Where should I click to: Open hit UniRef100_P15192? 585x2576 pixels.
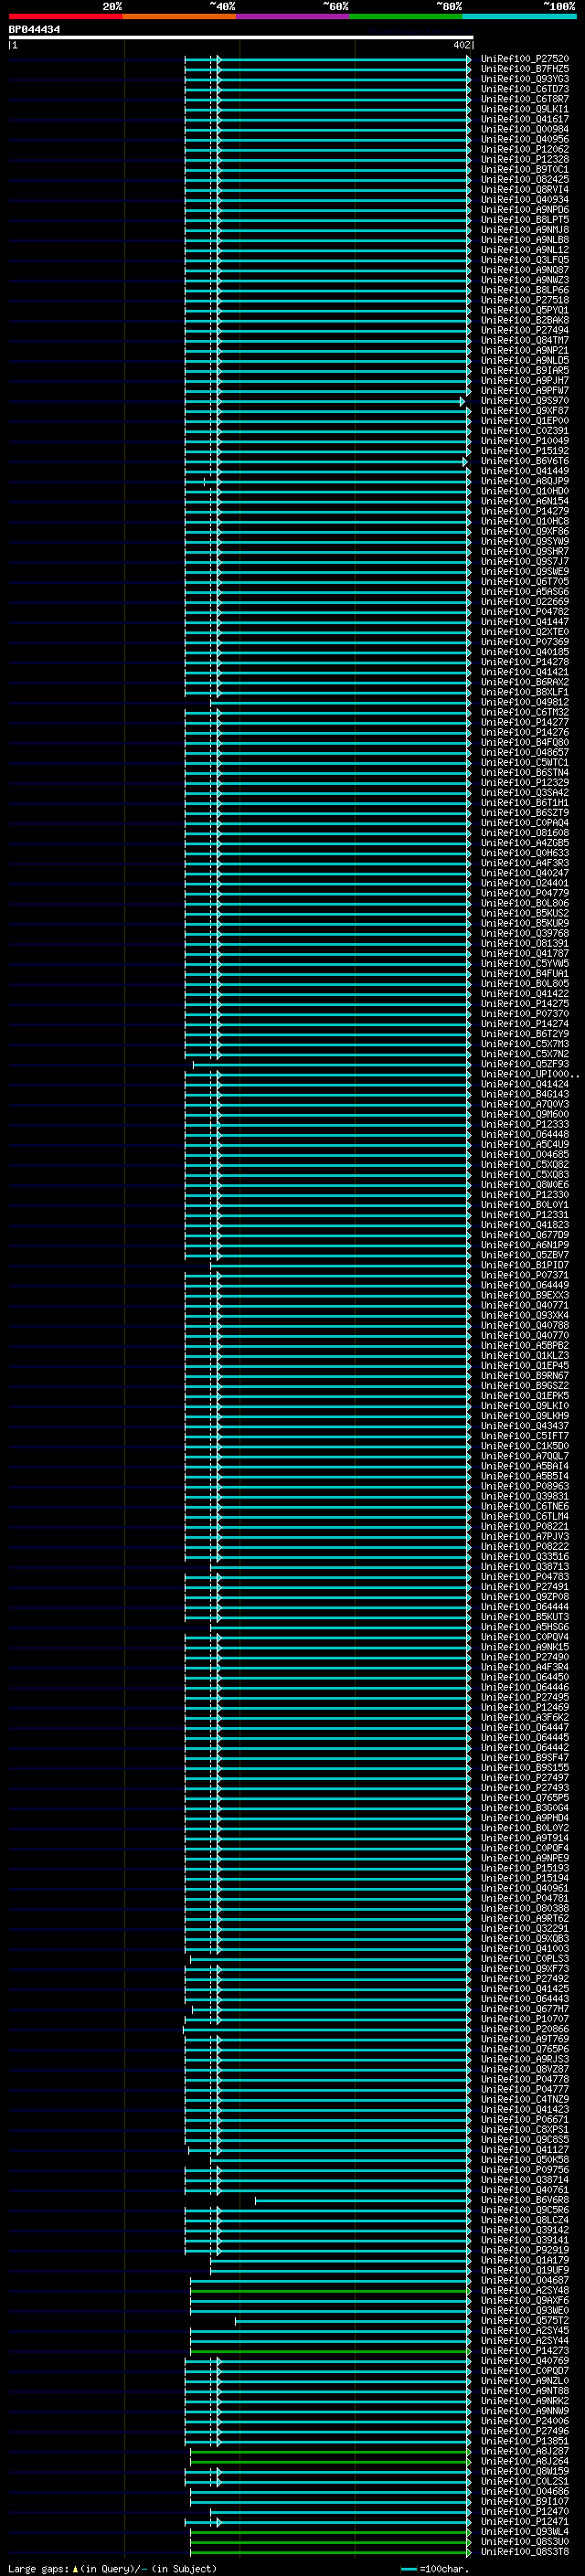(525, 451)
